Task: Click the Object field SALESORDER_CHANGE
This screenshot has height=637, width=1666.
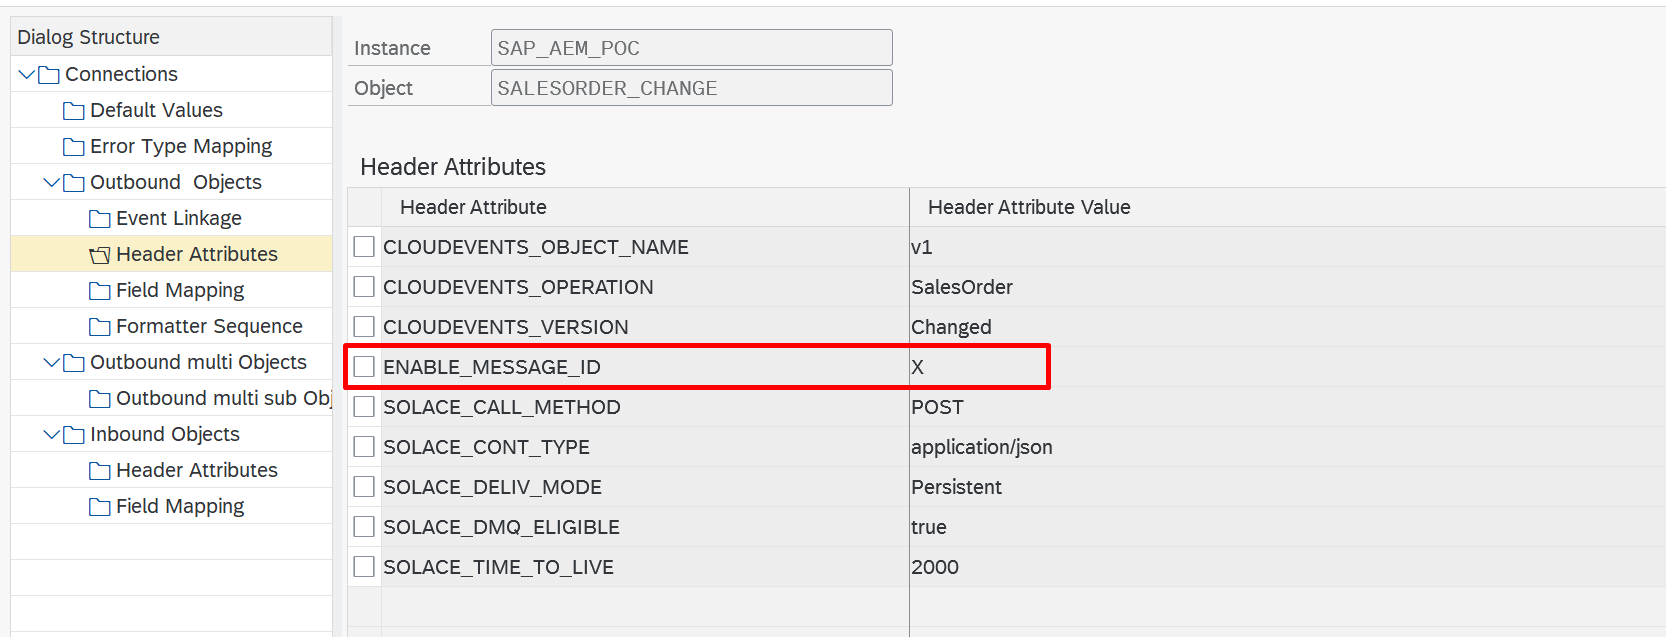Action: 692,88
